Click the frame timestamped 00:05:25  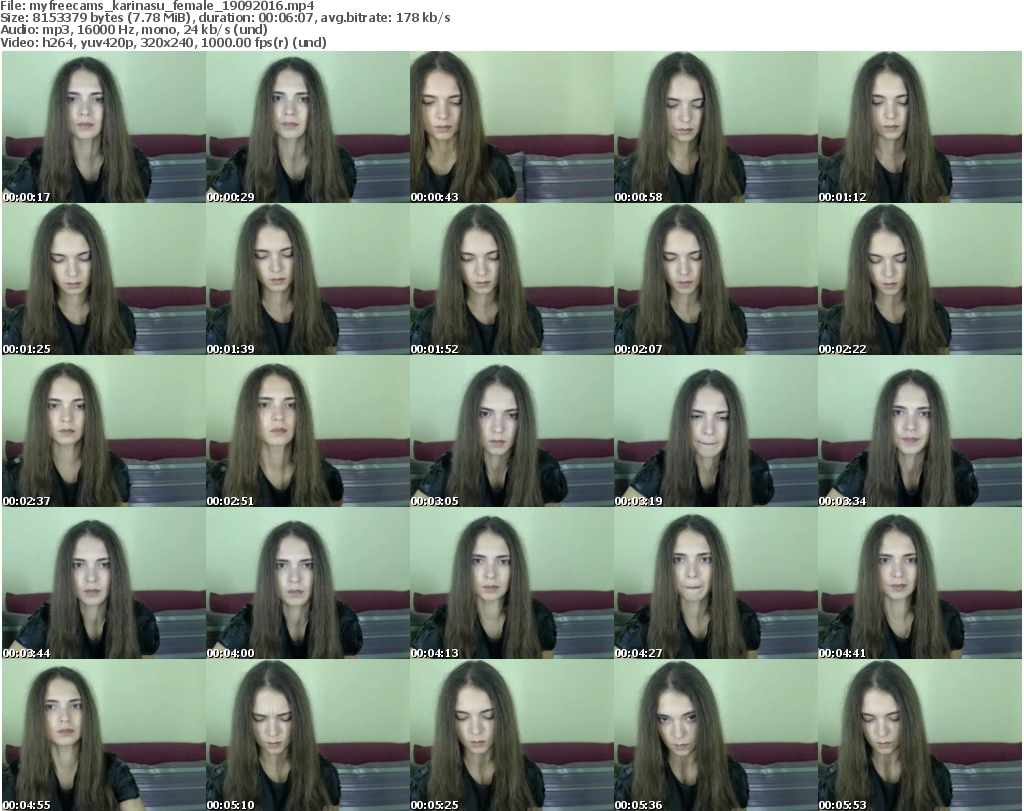point(512,735)
